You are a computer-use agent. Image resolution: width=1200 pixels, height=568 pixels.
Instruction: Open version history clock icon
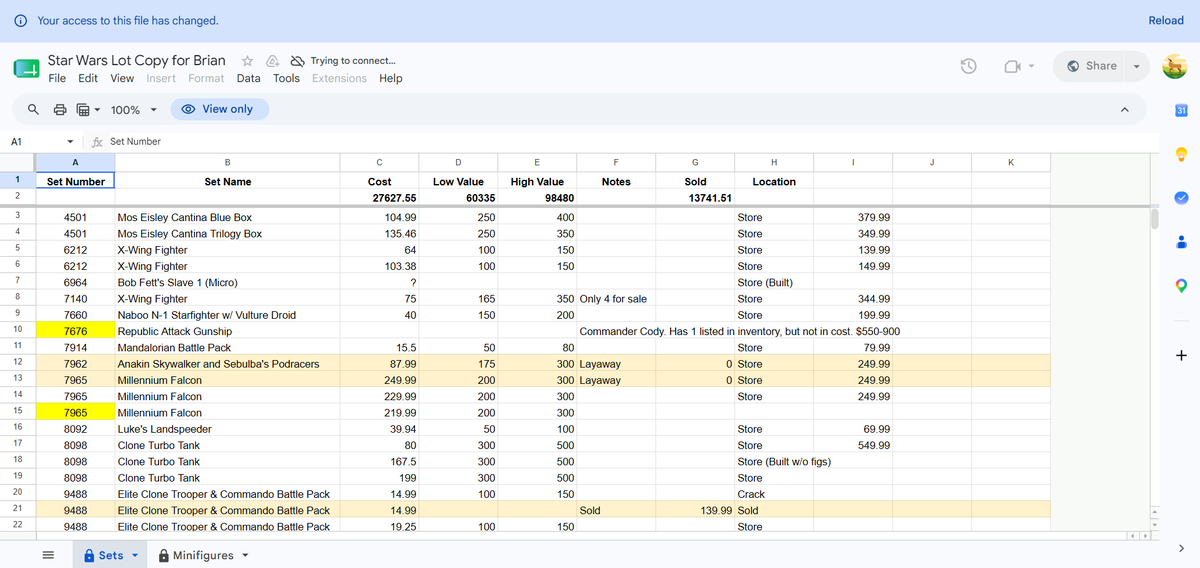click(x=968, y=66)
